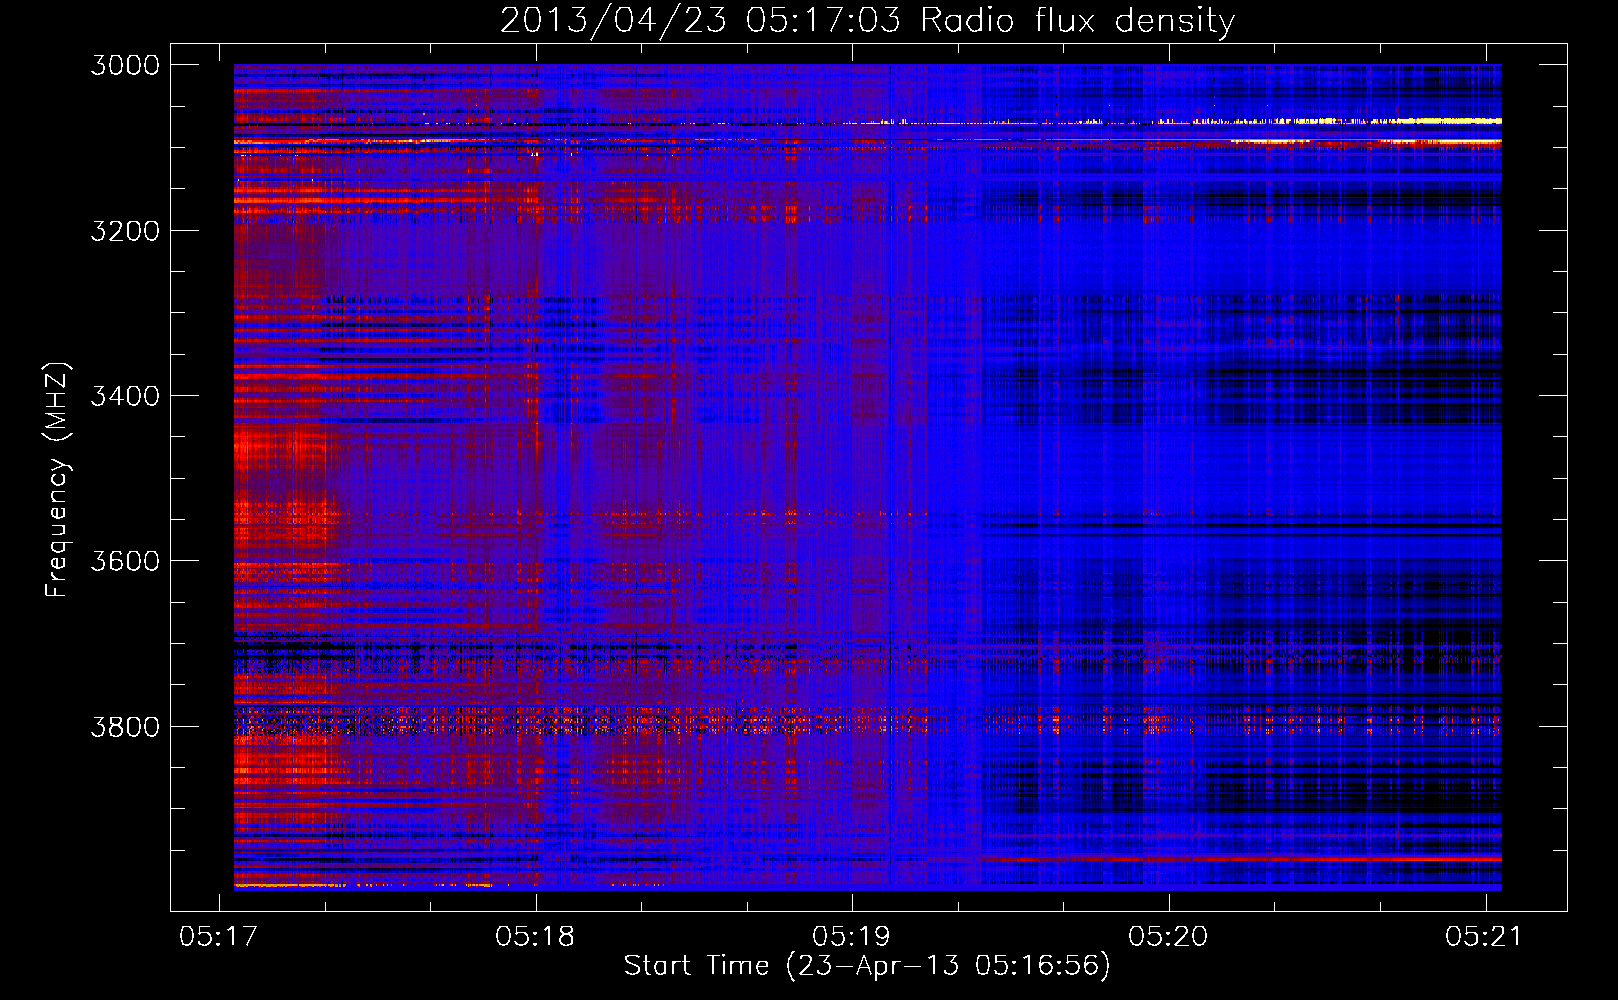The height and width of the screenshot is (1000, 1618).
Task: Click the 05:19 time axis label
Action: tap(851, 937)
